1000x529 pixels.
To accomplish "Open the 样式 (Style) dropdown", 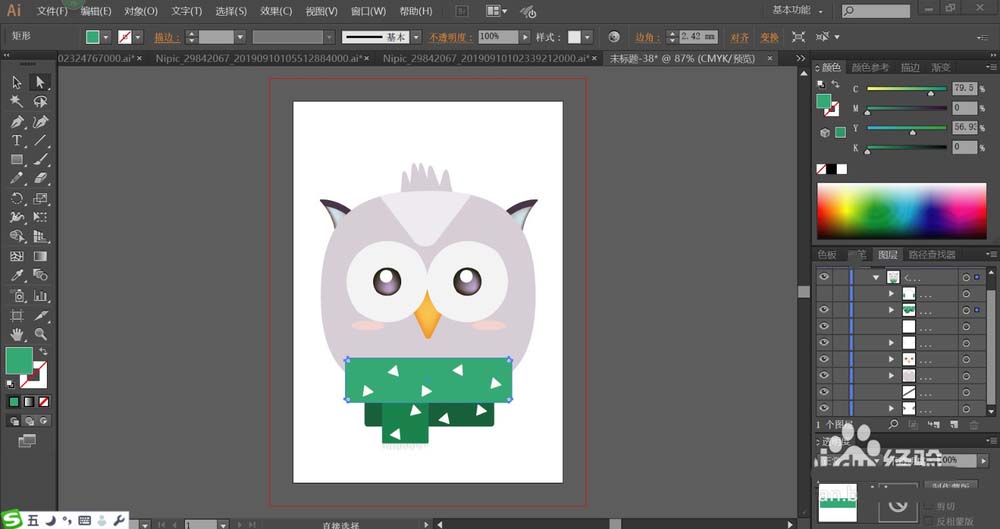I will (x=587, y=38).
